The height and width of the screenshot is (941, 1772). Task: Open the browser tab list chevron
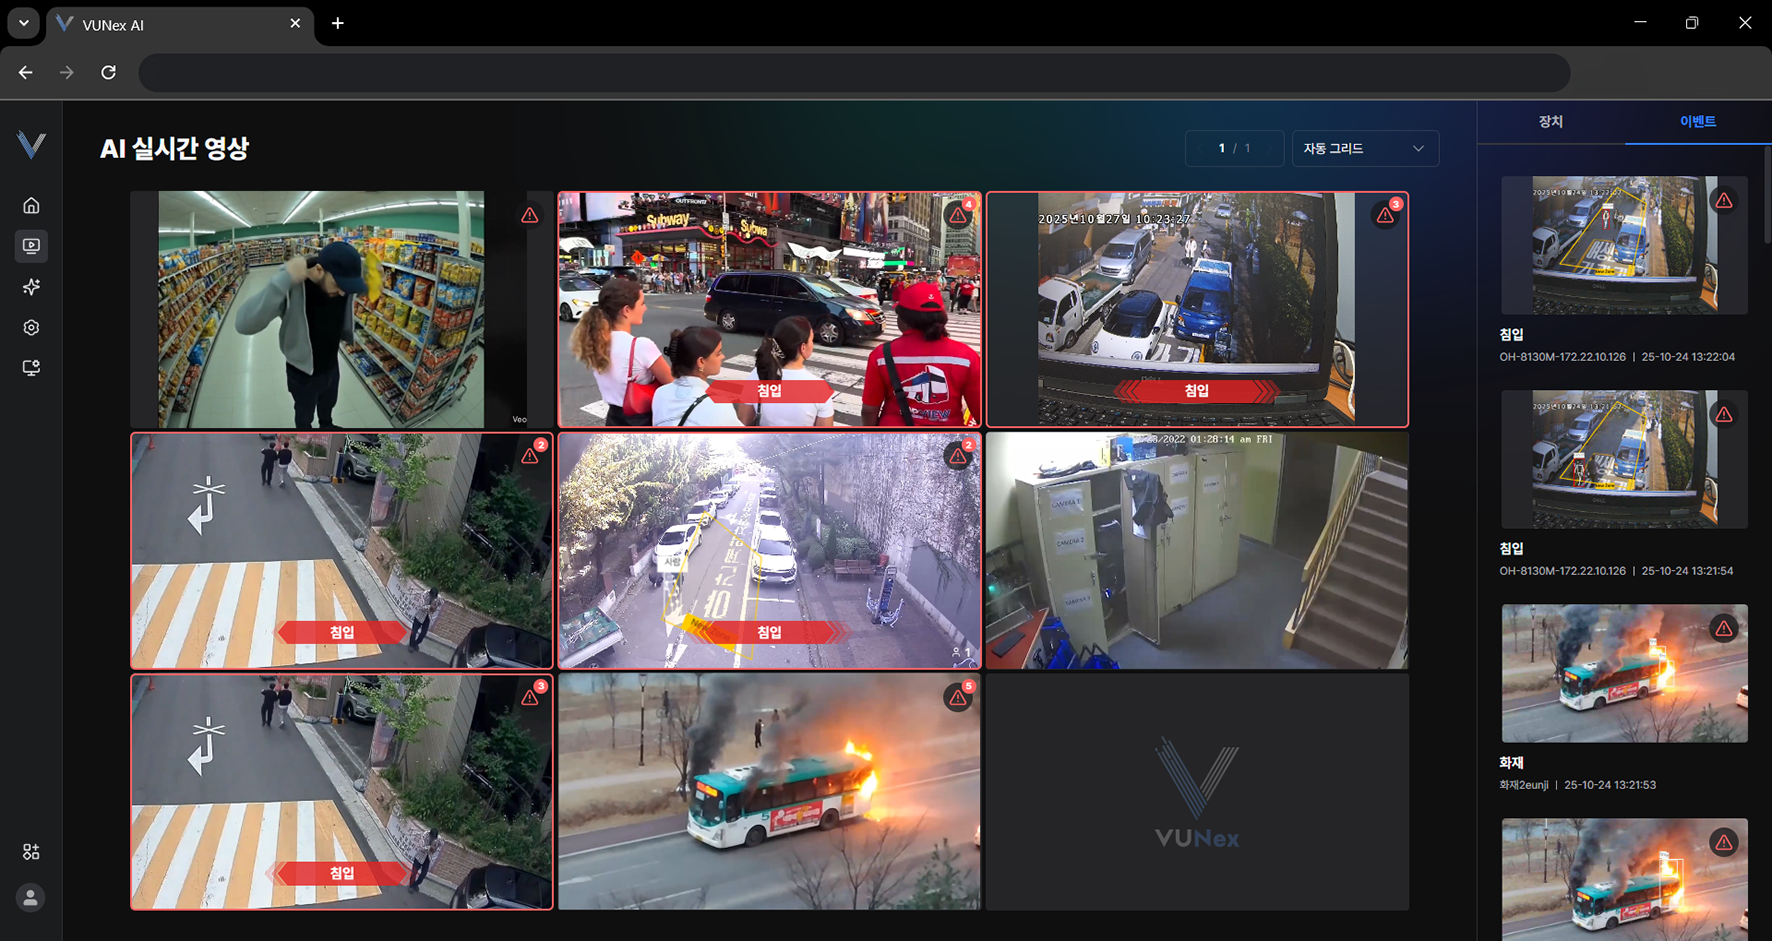pyautogui.click(x=23, y=23)
